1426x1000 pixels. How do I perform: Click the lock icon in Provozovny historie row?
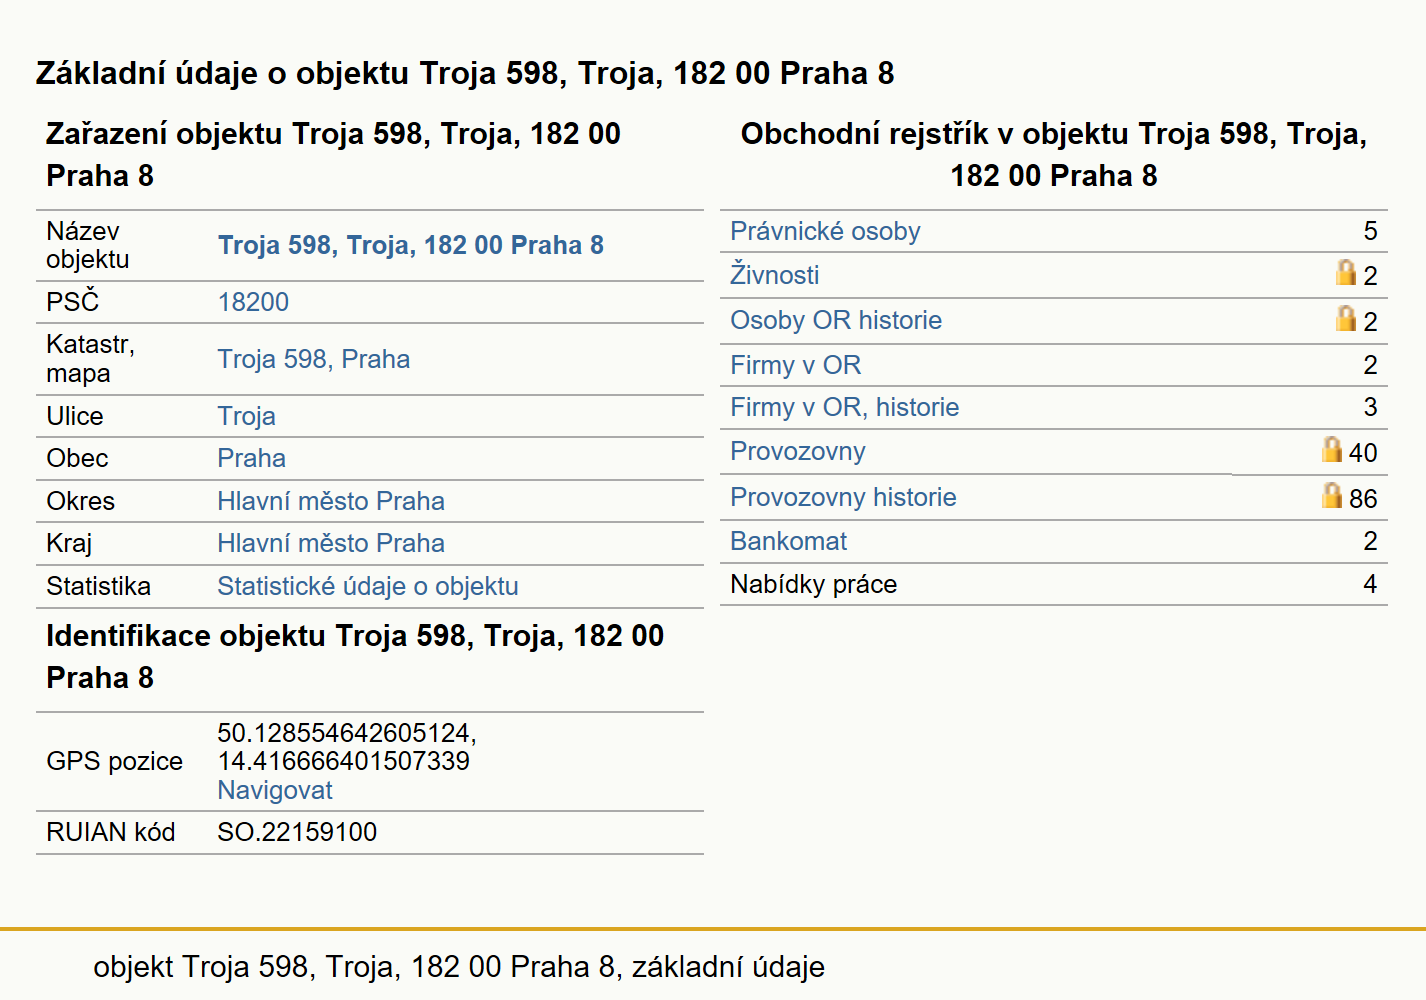click(1332, 496)
